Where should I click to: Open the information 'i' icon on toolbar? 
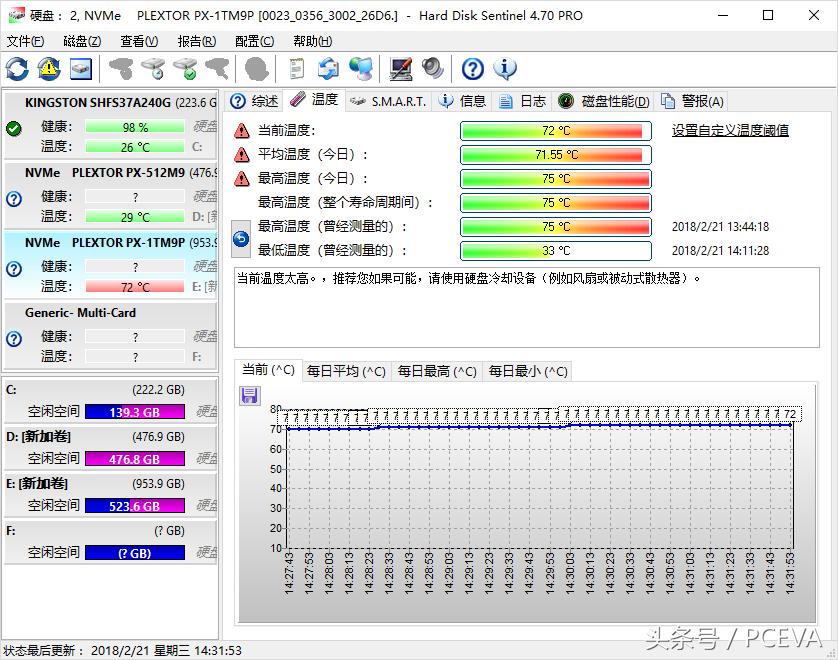[x=506, y=69]
